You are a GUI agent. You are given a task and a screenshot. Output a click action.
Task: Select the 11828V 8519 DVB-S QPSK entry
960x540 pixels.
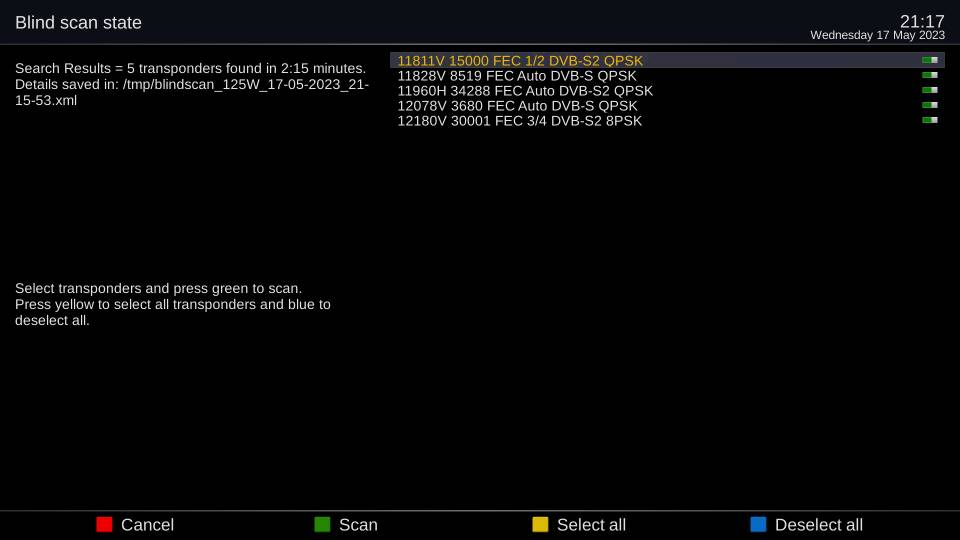coord(516,76)
